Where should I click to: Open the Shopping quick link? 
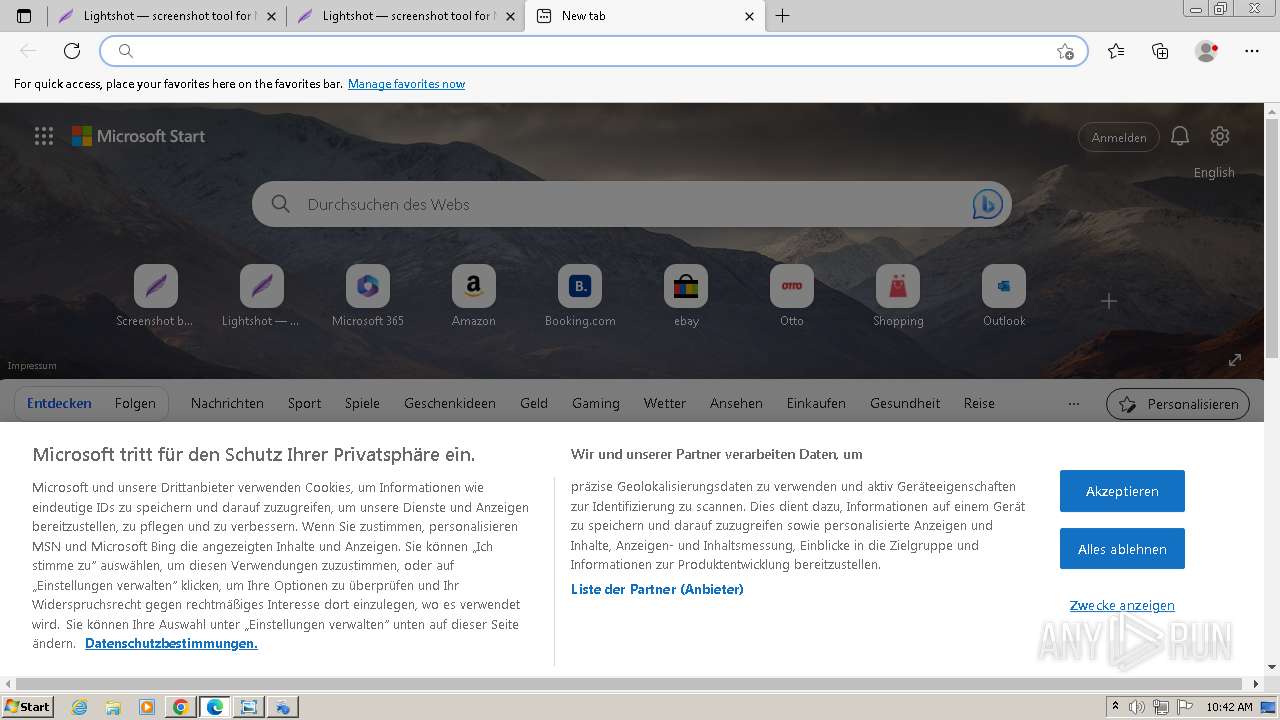pos(898,296)
